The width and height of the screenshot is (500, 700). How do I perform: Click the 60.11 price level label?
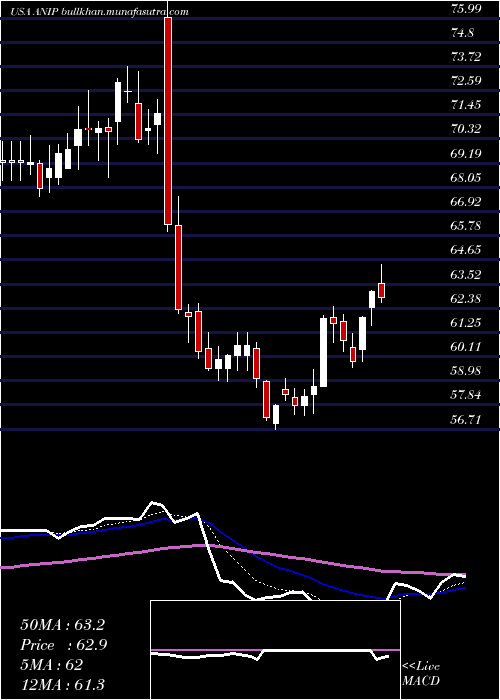click(465, 346)
